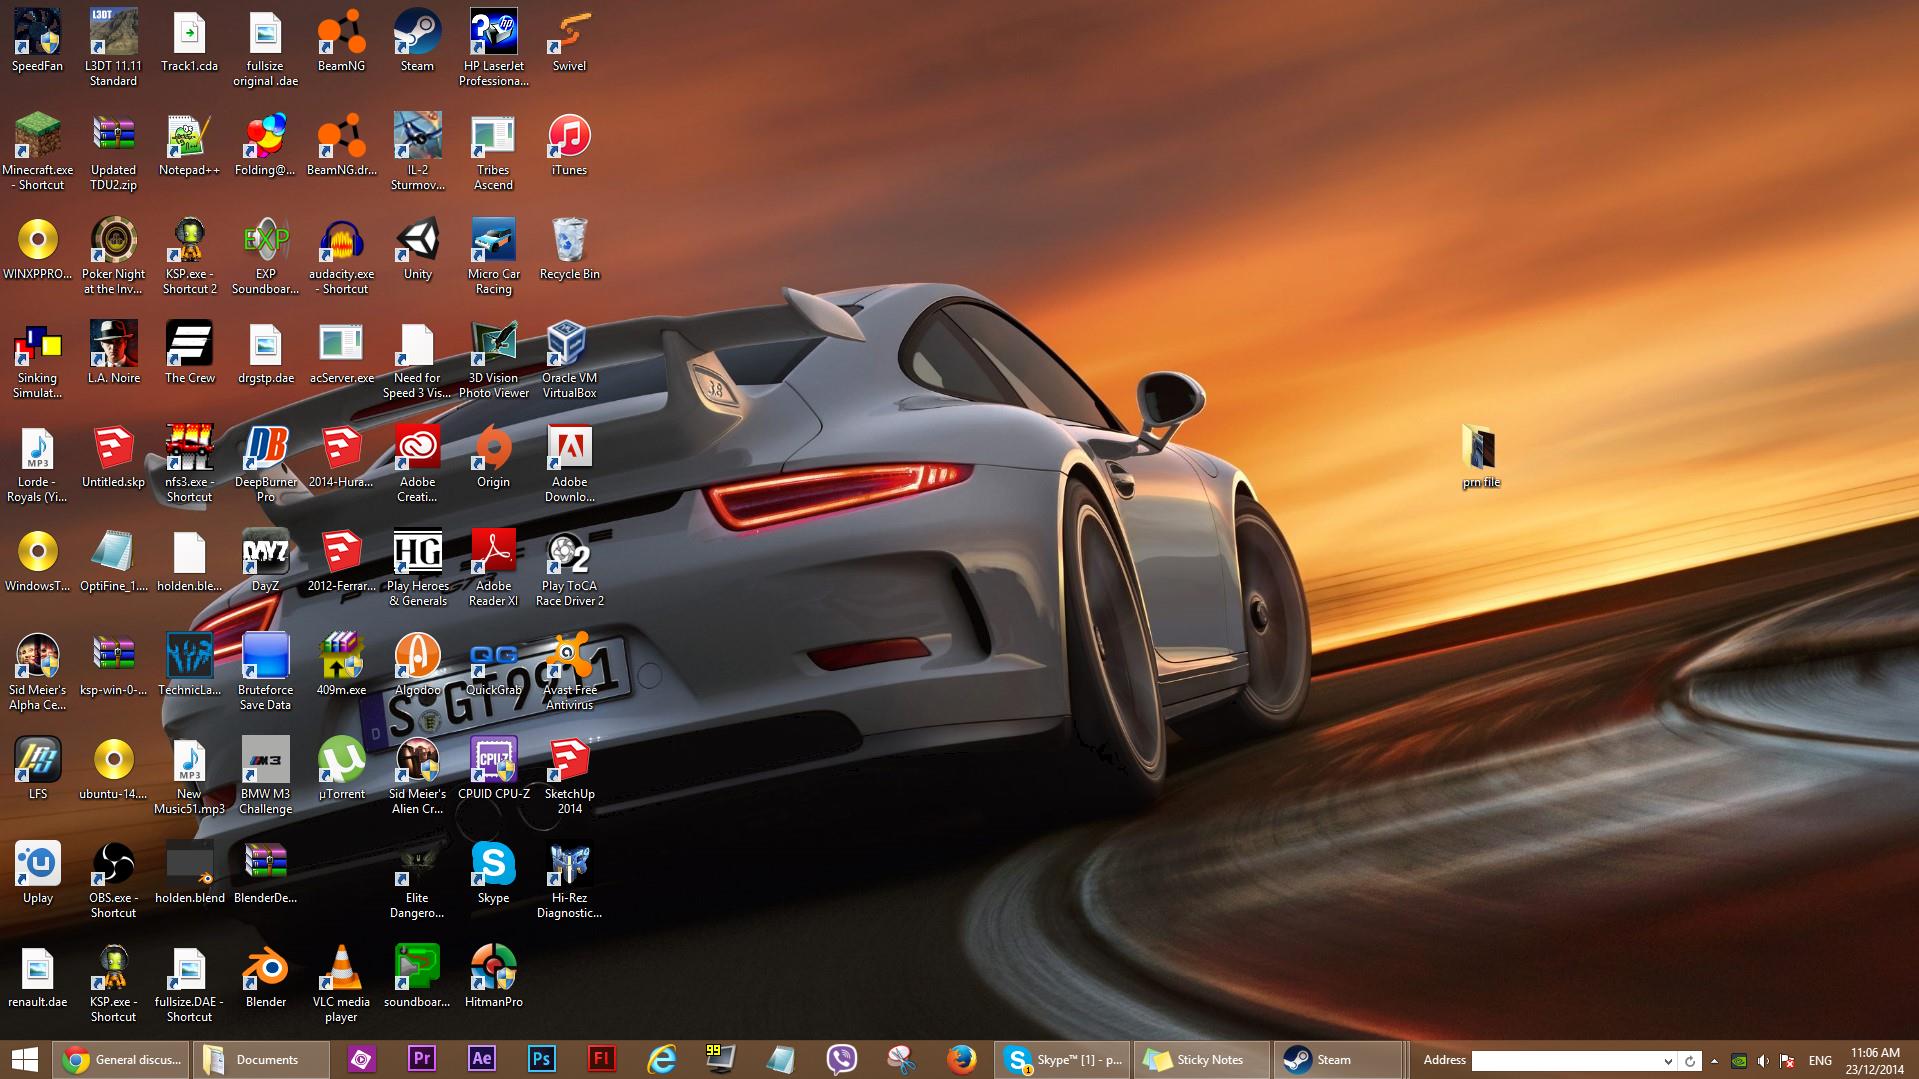Launch Micro Car Racing shortcut
Screen dimensions: 1919x1079
click(493, 257)
